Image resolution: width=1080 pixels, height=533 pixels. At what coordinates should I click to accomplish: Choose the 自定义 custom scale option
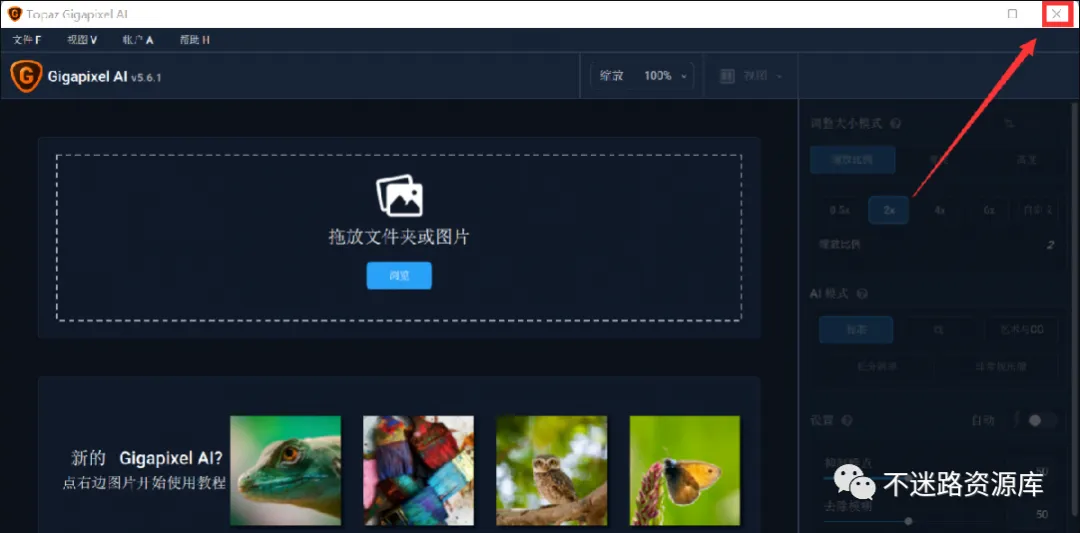click(x=1039, y=210)
